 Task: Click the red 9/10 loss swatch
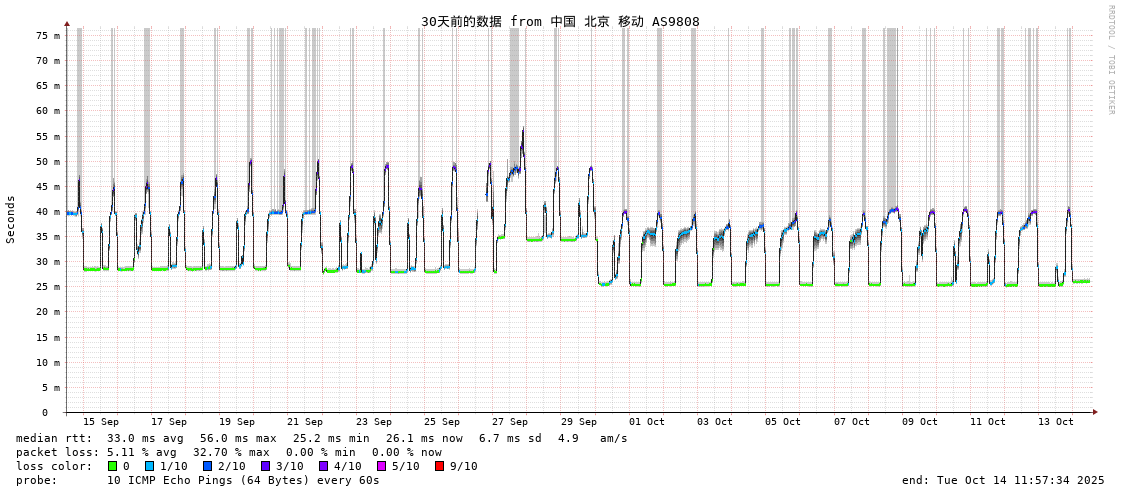pos(439,466)
